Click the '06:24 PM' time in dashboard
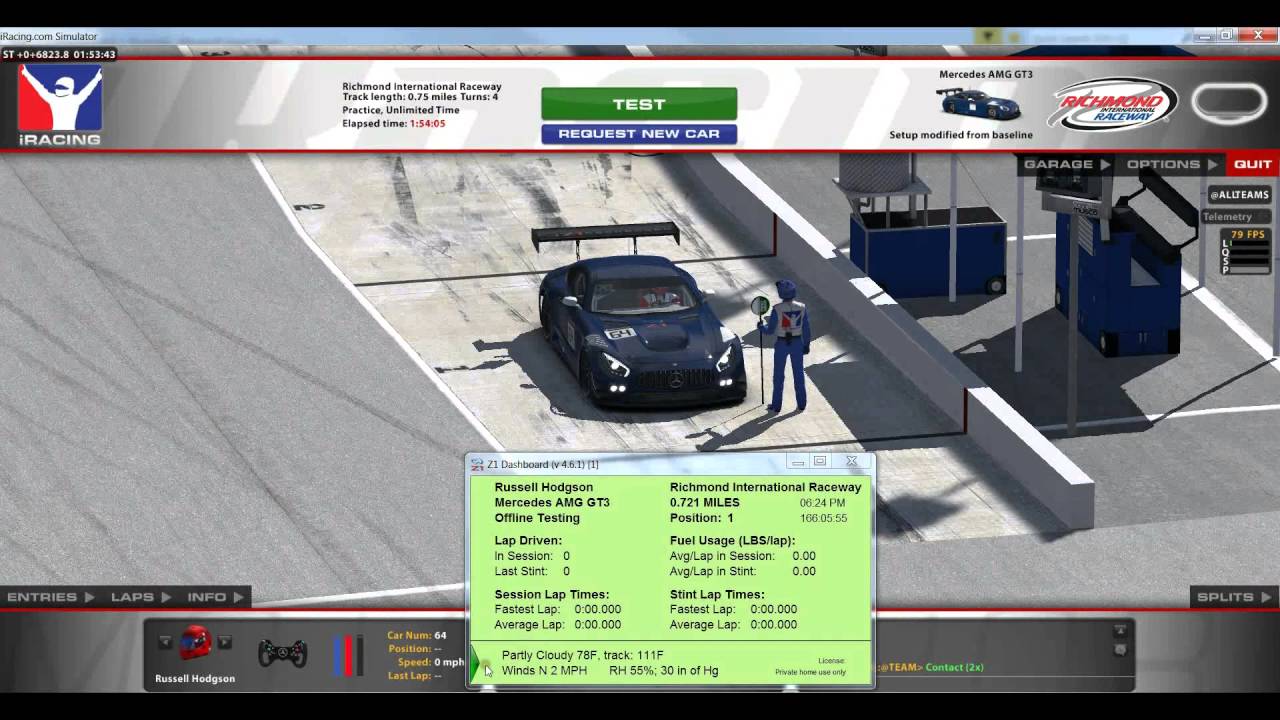Viewport: 1280px width, 720px height. 822,503
